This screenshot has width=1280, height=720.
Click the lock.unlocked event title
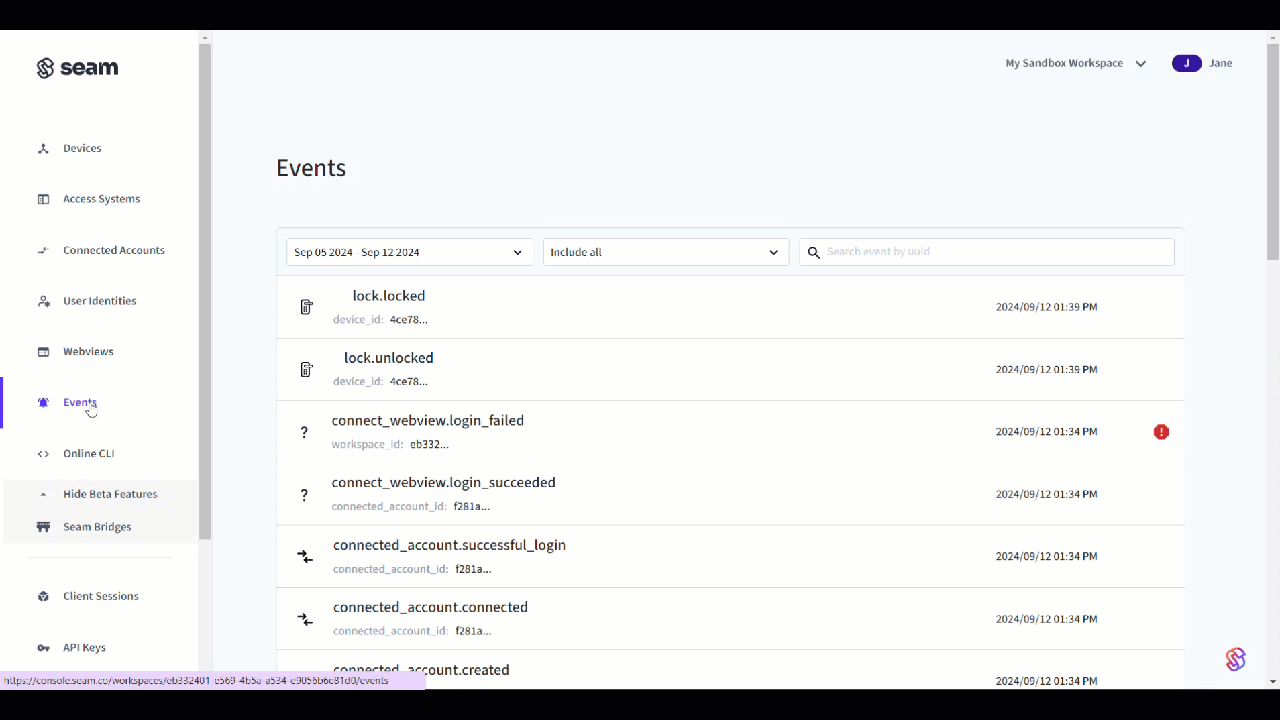click(389, 358)
